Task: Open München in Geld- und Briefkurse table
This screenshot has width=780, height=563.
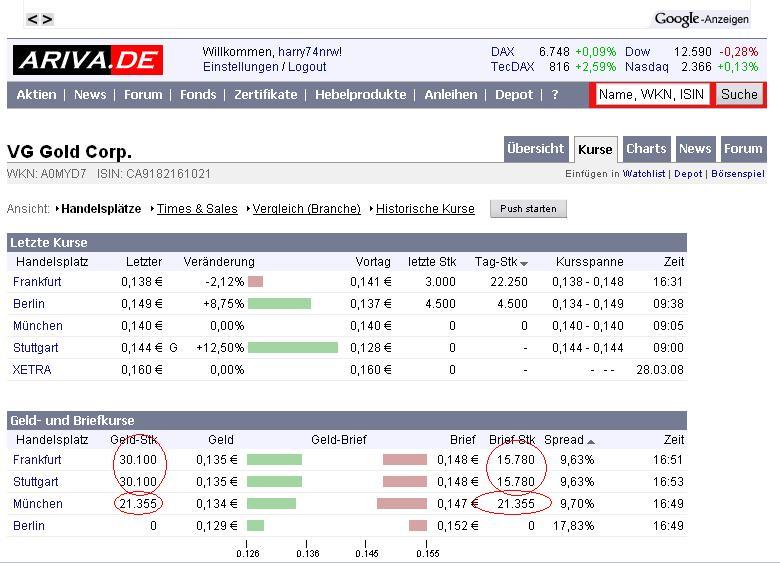Action: point(38,504)
